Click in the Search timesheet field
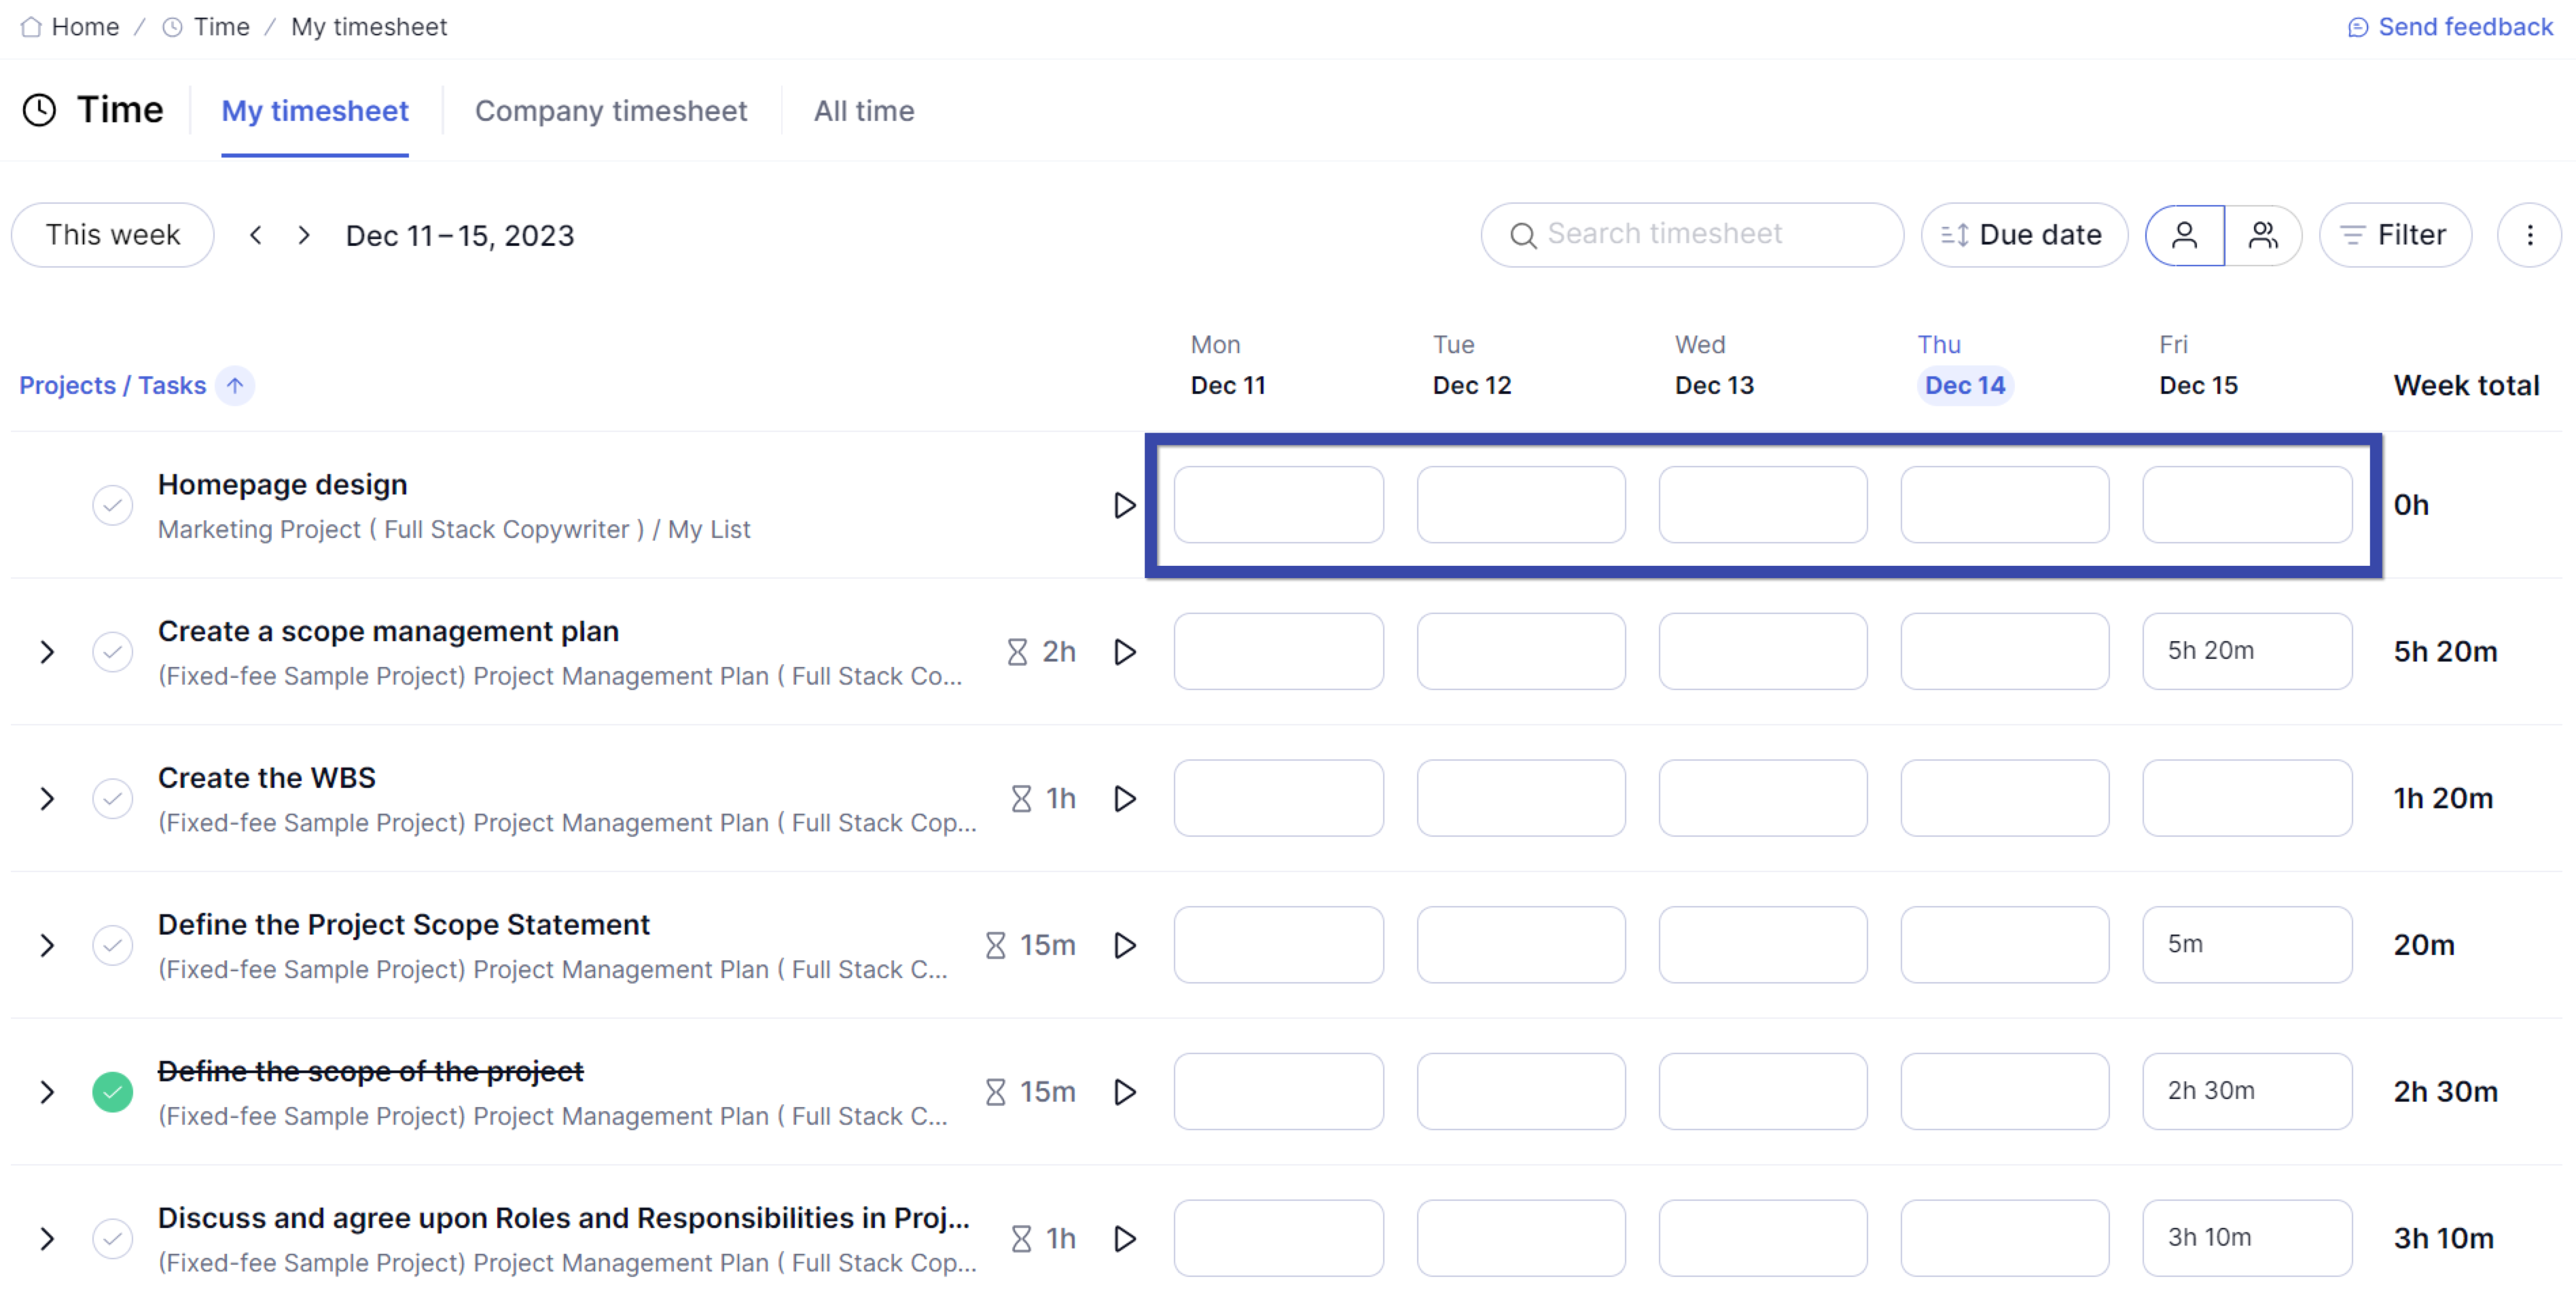Viewport: 2576px width, 1300px height. 1692,235
